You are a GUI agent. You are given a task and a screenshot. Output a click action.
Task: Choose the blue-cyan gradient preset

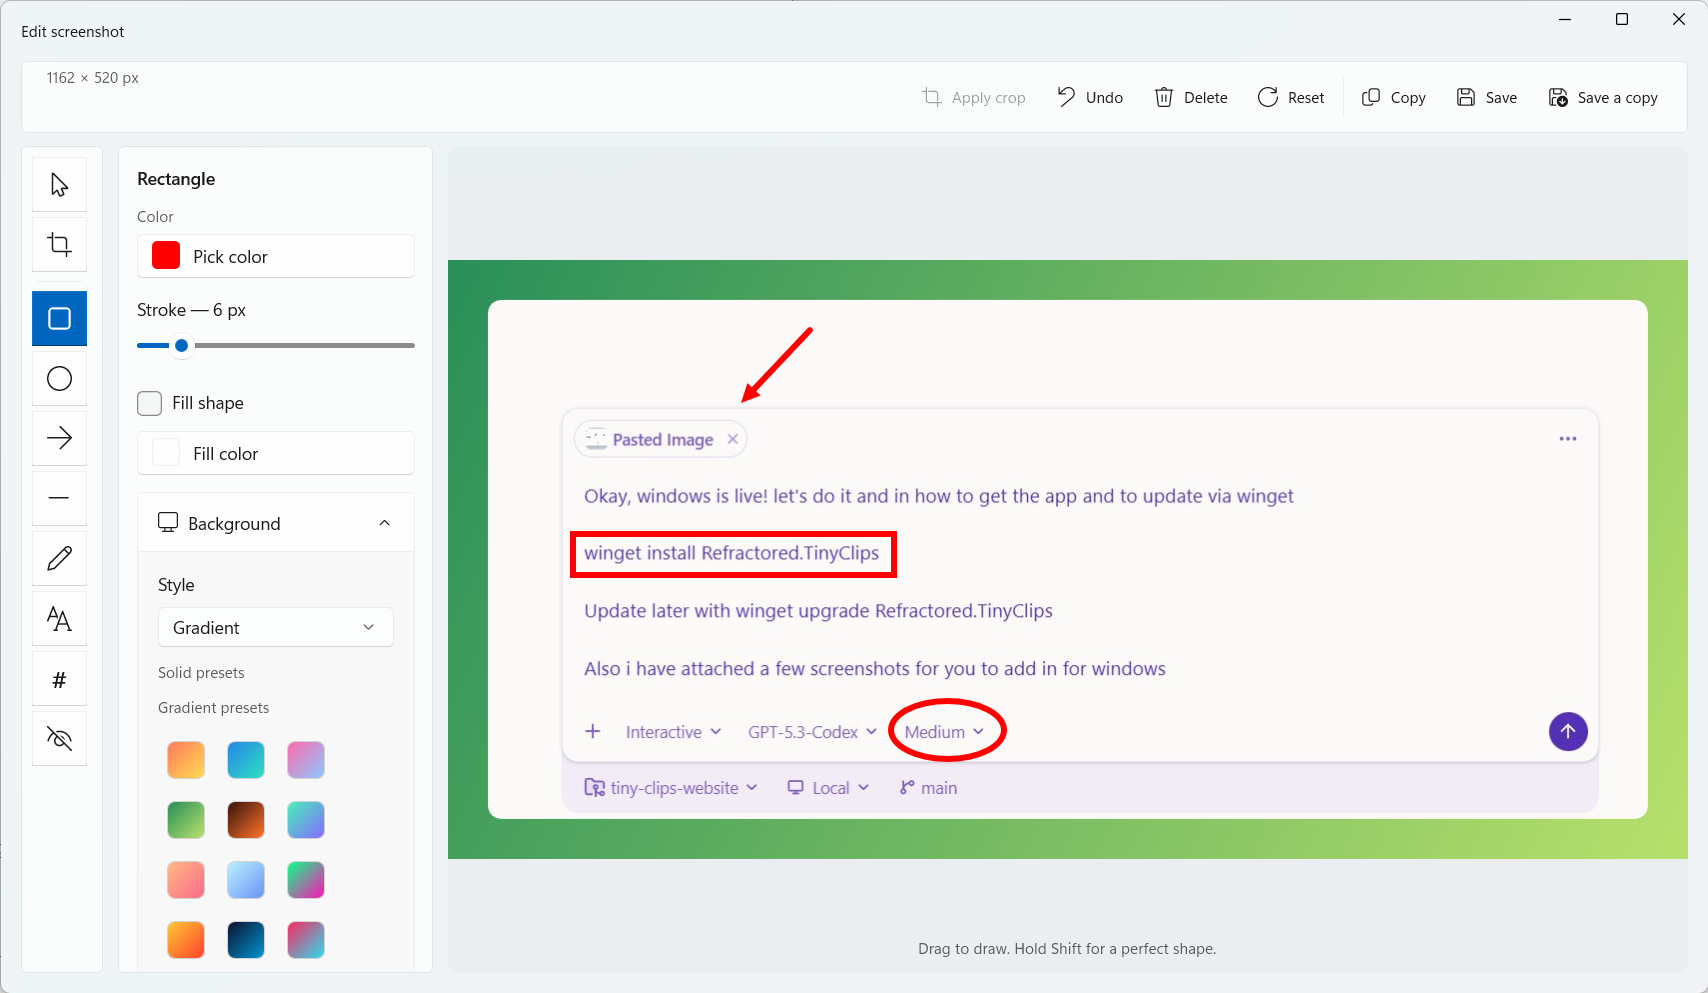[246, 760]
